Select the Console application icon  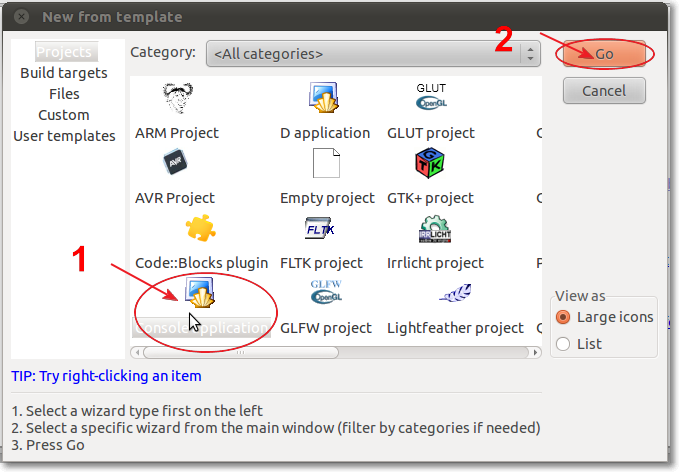pos(200,293)
